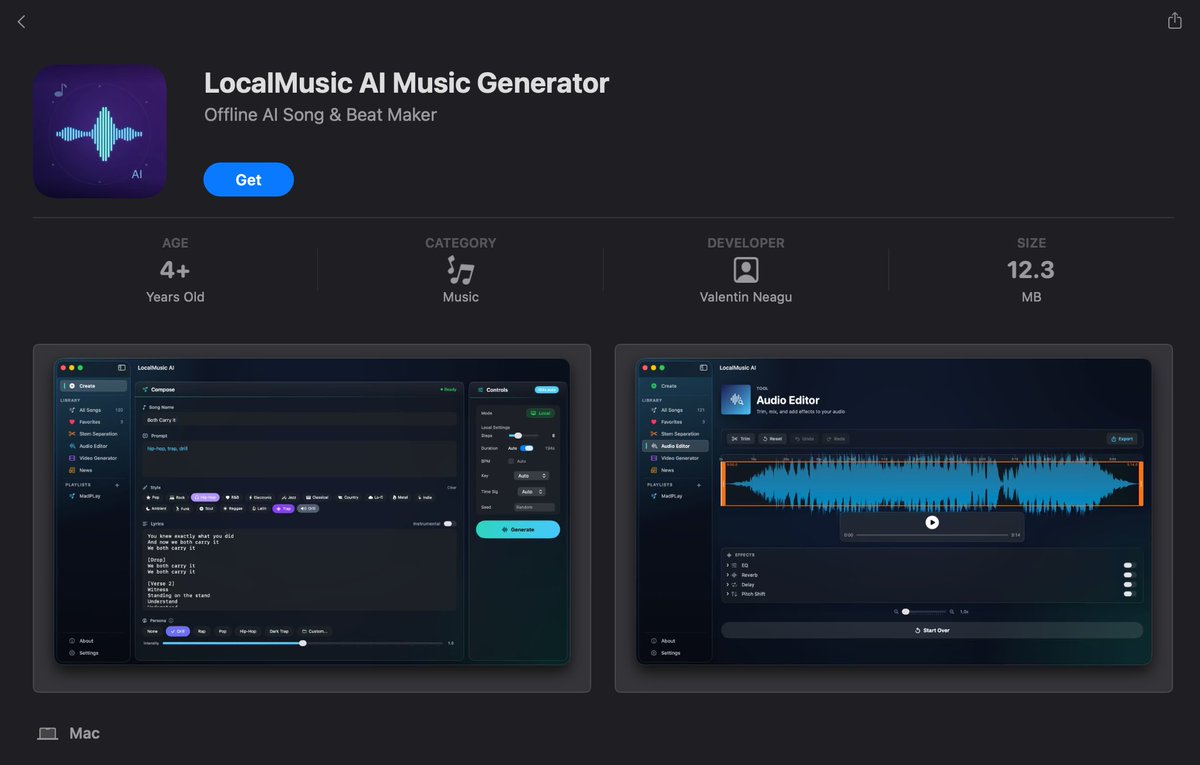This screenshot has height=765, width=1200.
Task: Click Undo in the Audio Editor toolbar
Action: click(x=804, y=439)
